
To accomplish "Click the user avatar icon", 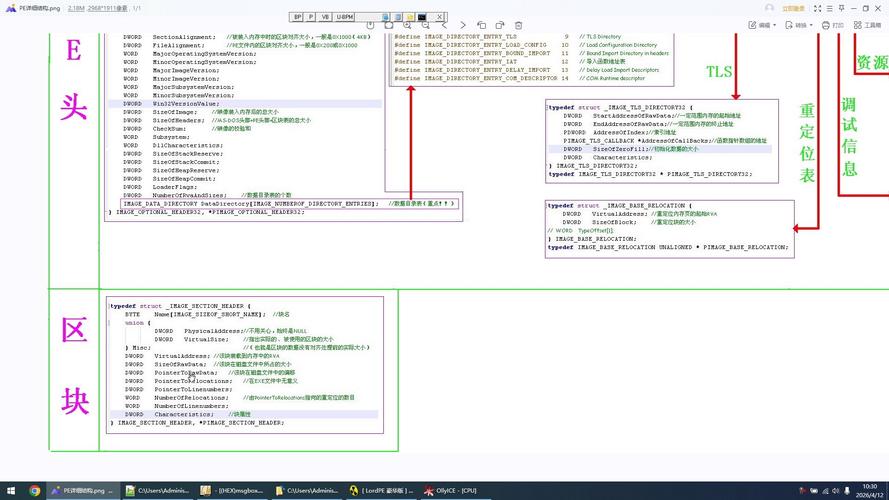I will [x=769, y=9].
